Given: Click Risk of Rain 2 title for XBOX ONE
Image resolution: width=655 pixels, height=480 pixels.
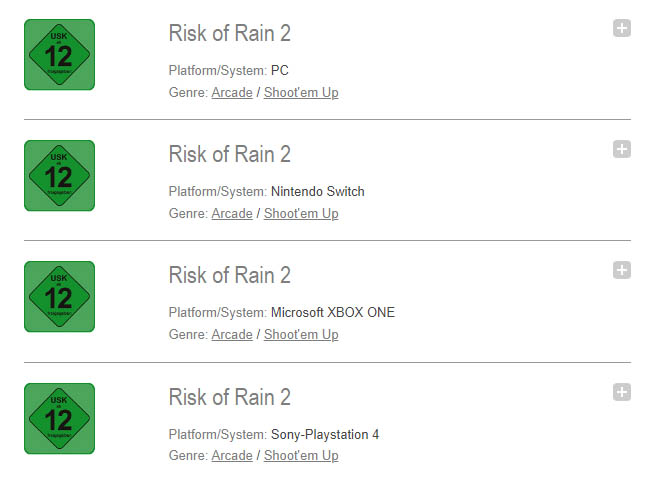Looking at the screenshot, I should tap(230, 275).
